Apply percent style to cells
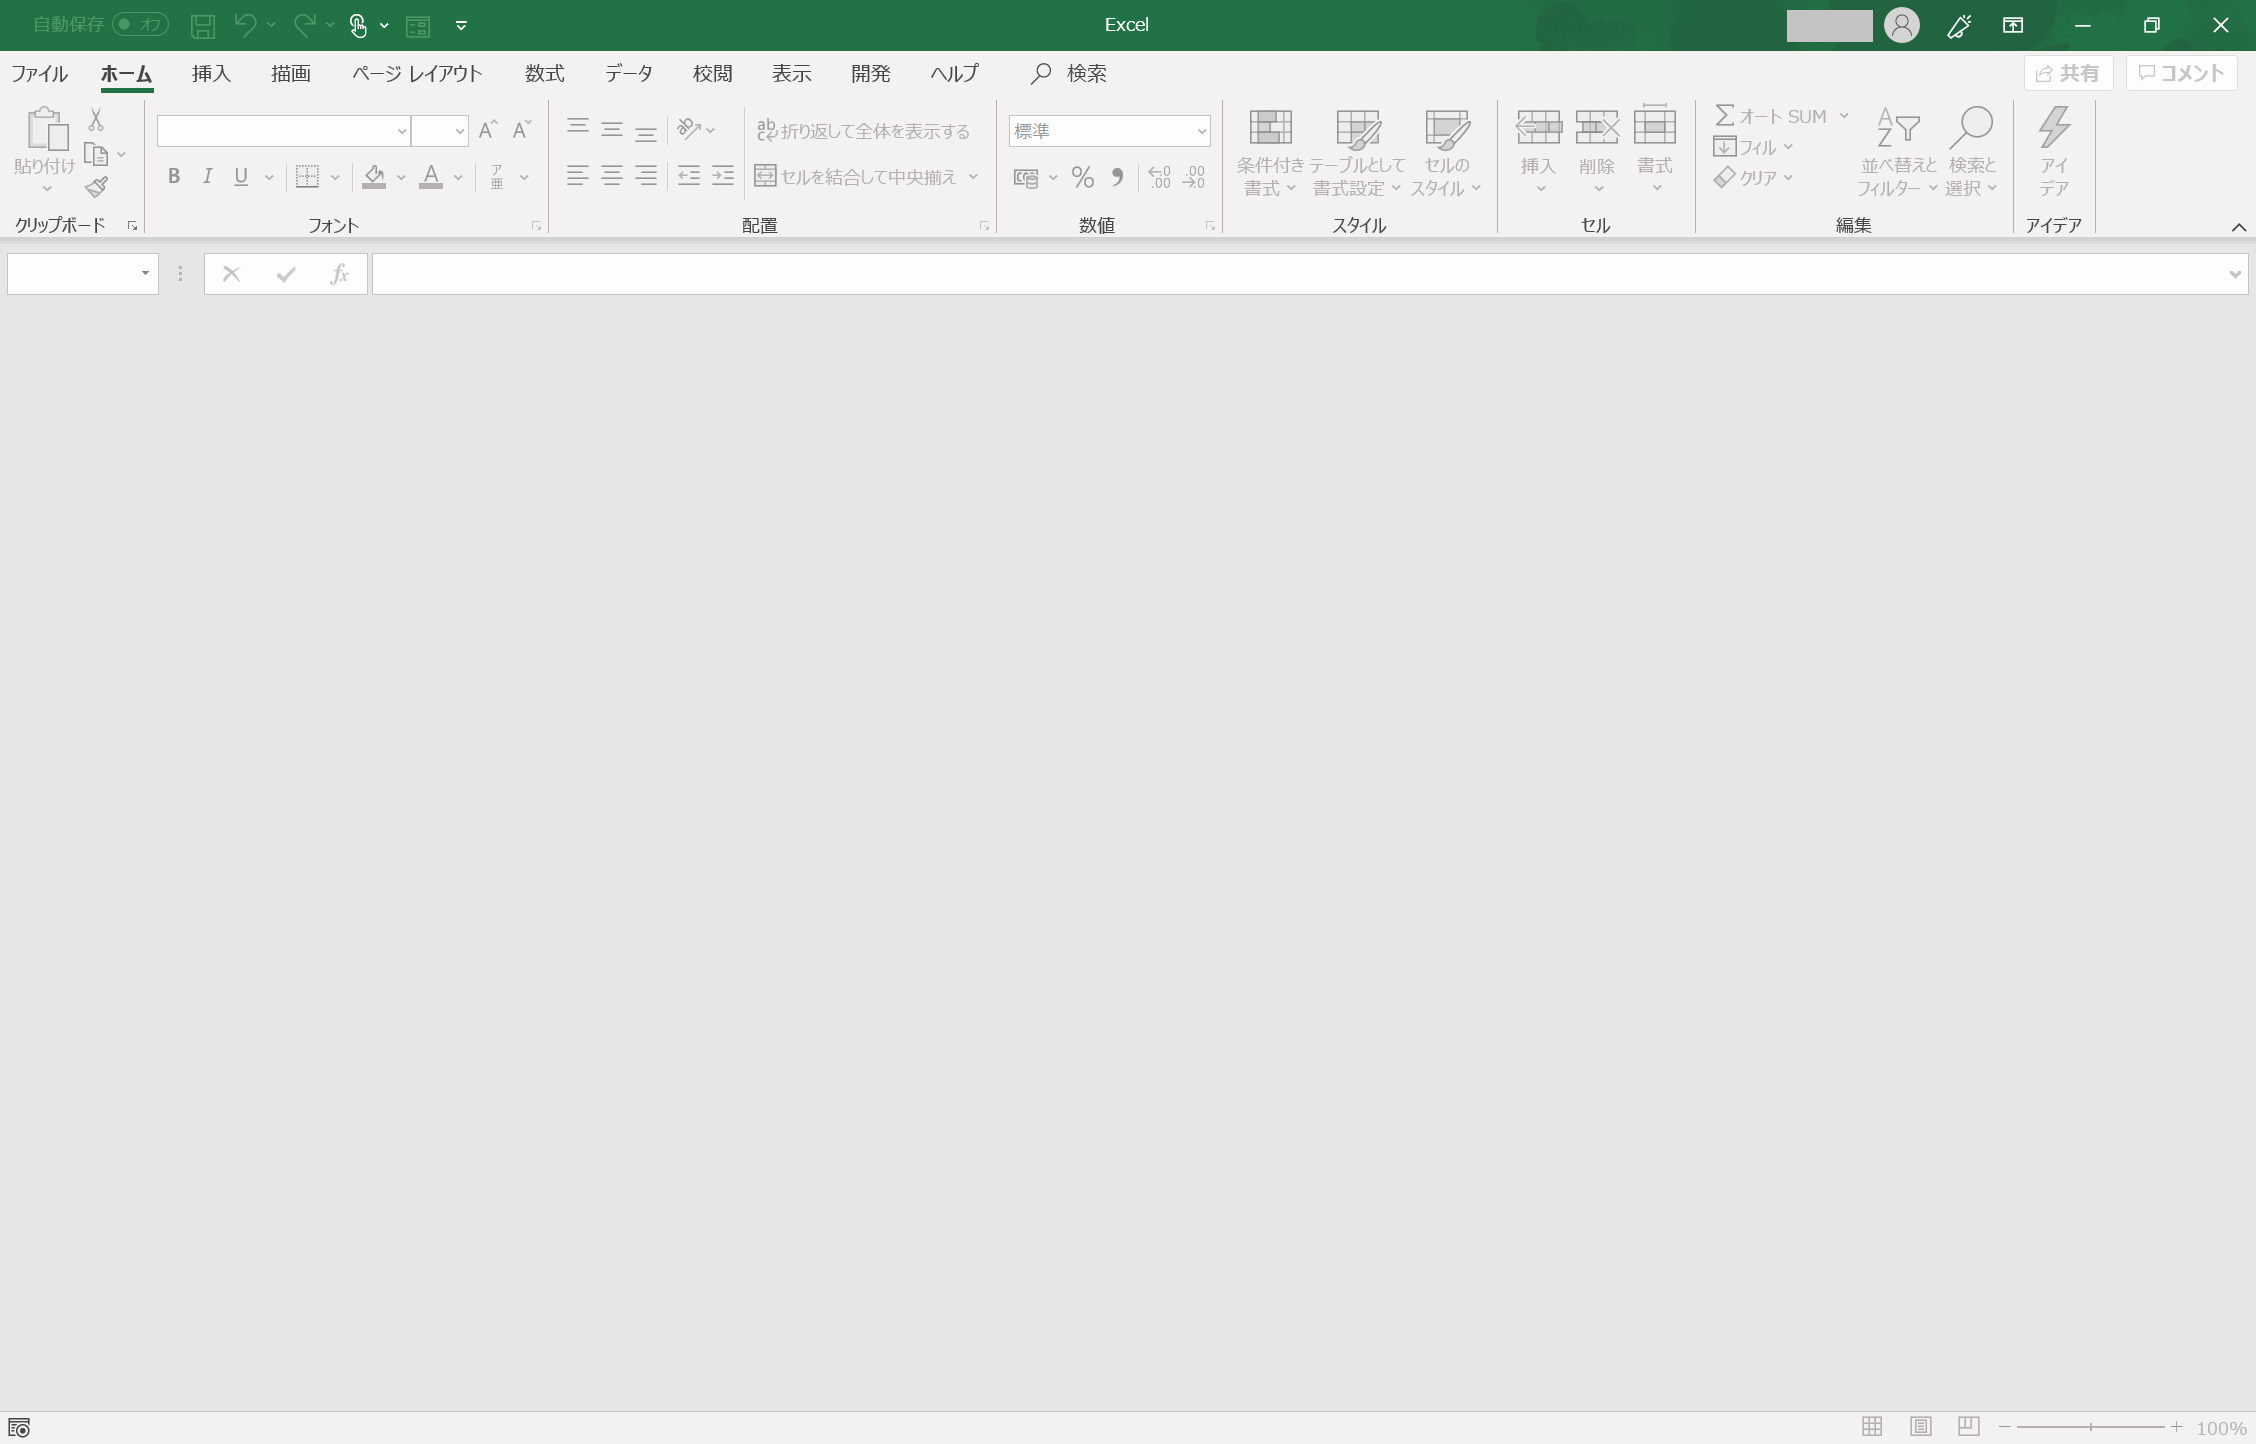 1082,177
